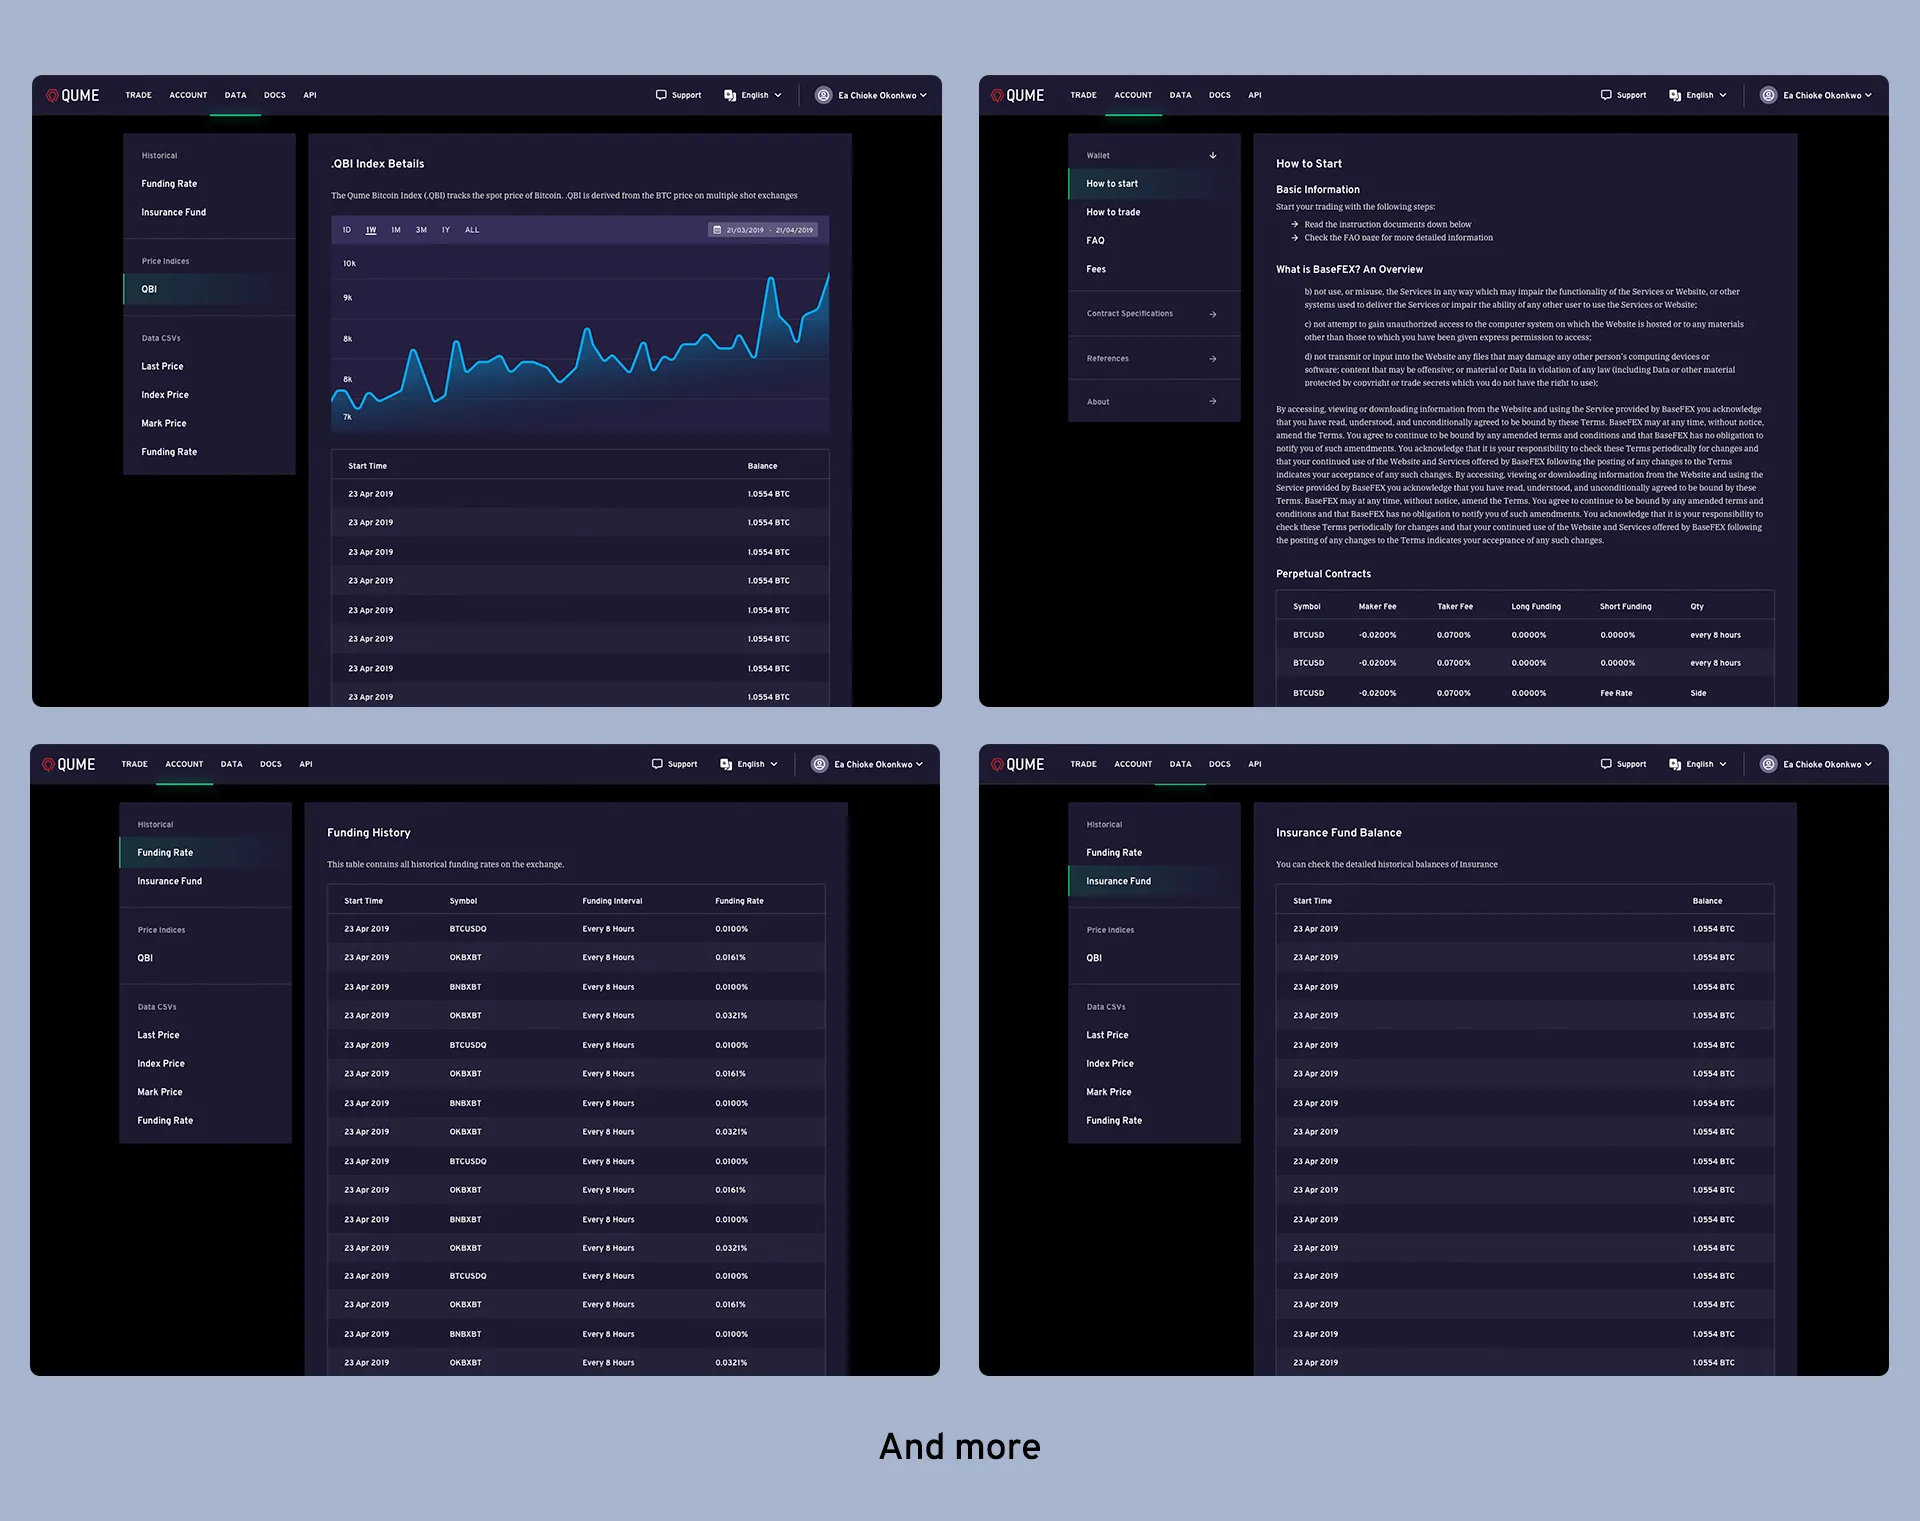
Task: Select the 3M chart time range
Action: tap(421, 230)
